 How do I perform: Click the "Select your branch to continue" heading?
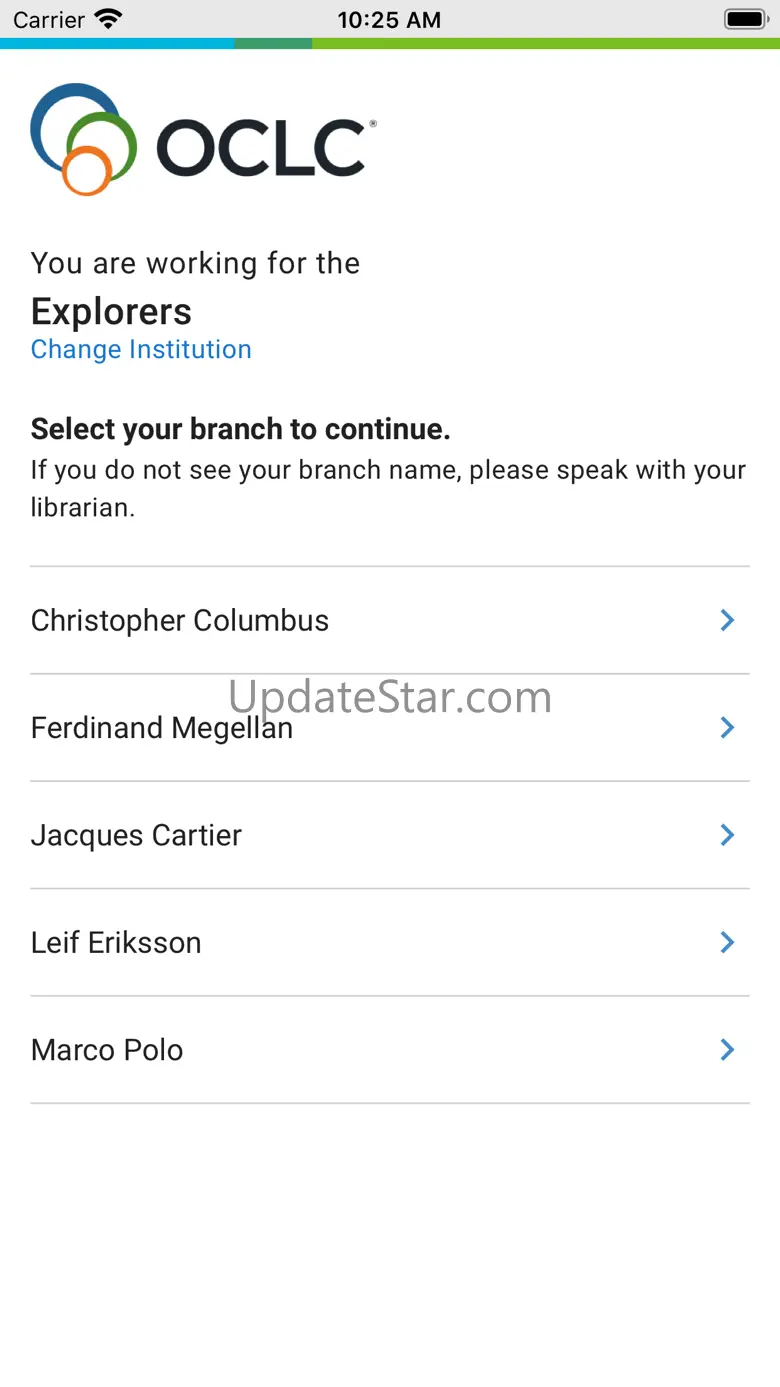point(241,429)
